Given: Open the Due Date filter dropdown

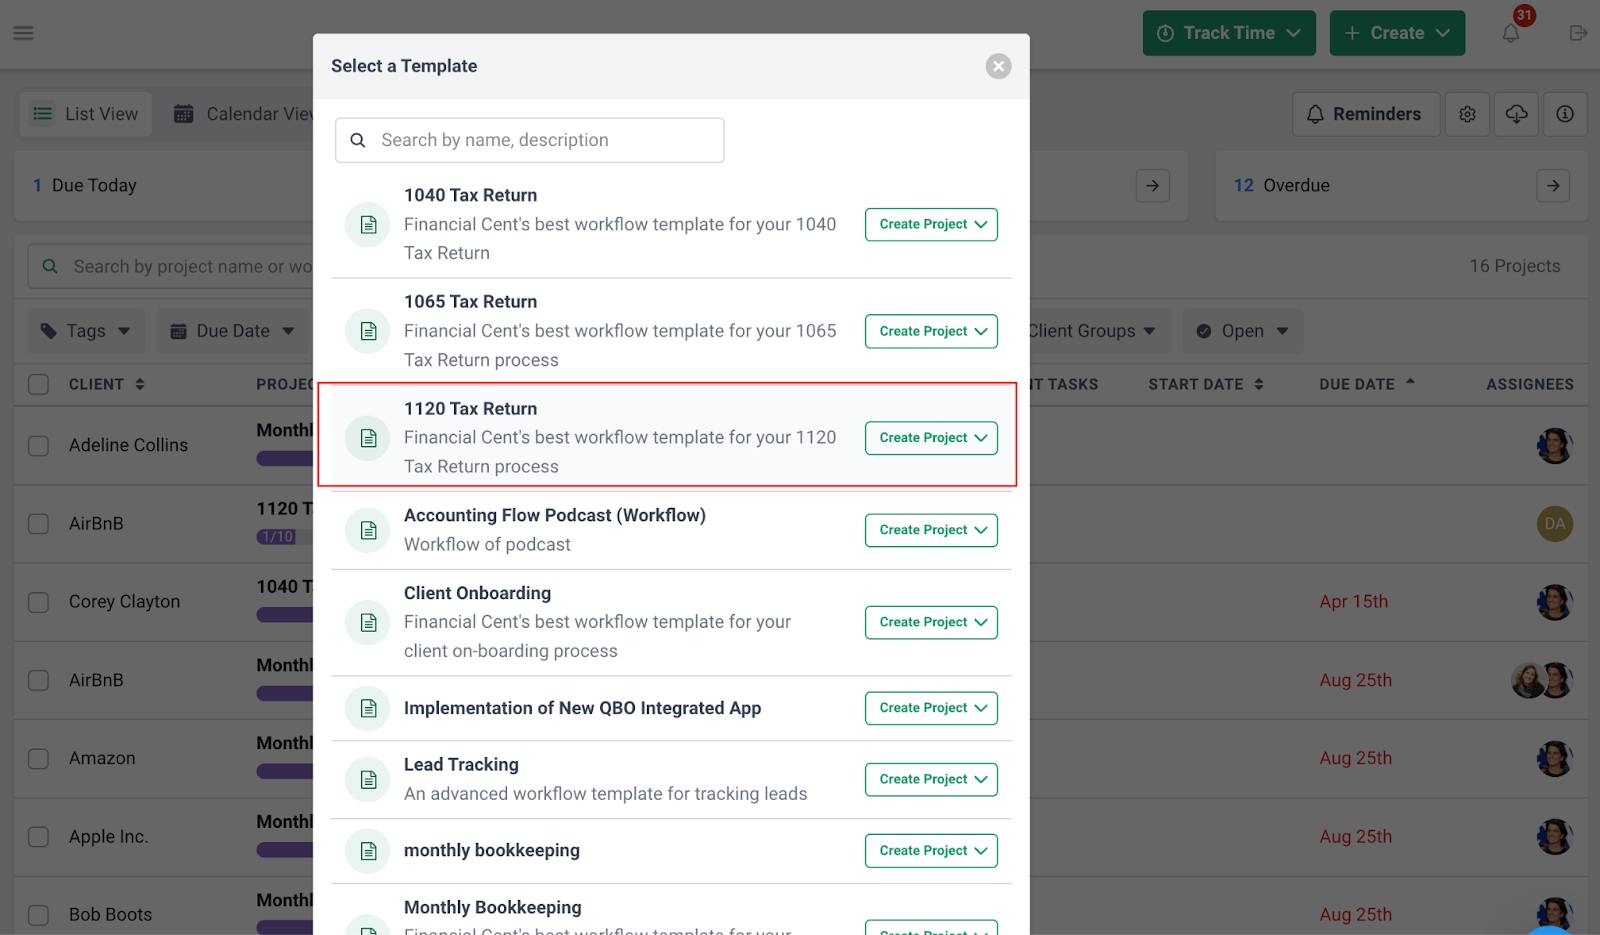Looking at the screenshot, I should 233,331.
